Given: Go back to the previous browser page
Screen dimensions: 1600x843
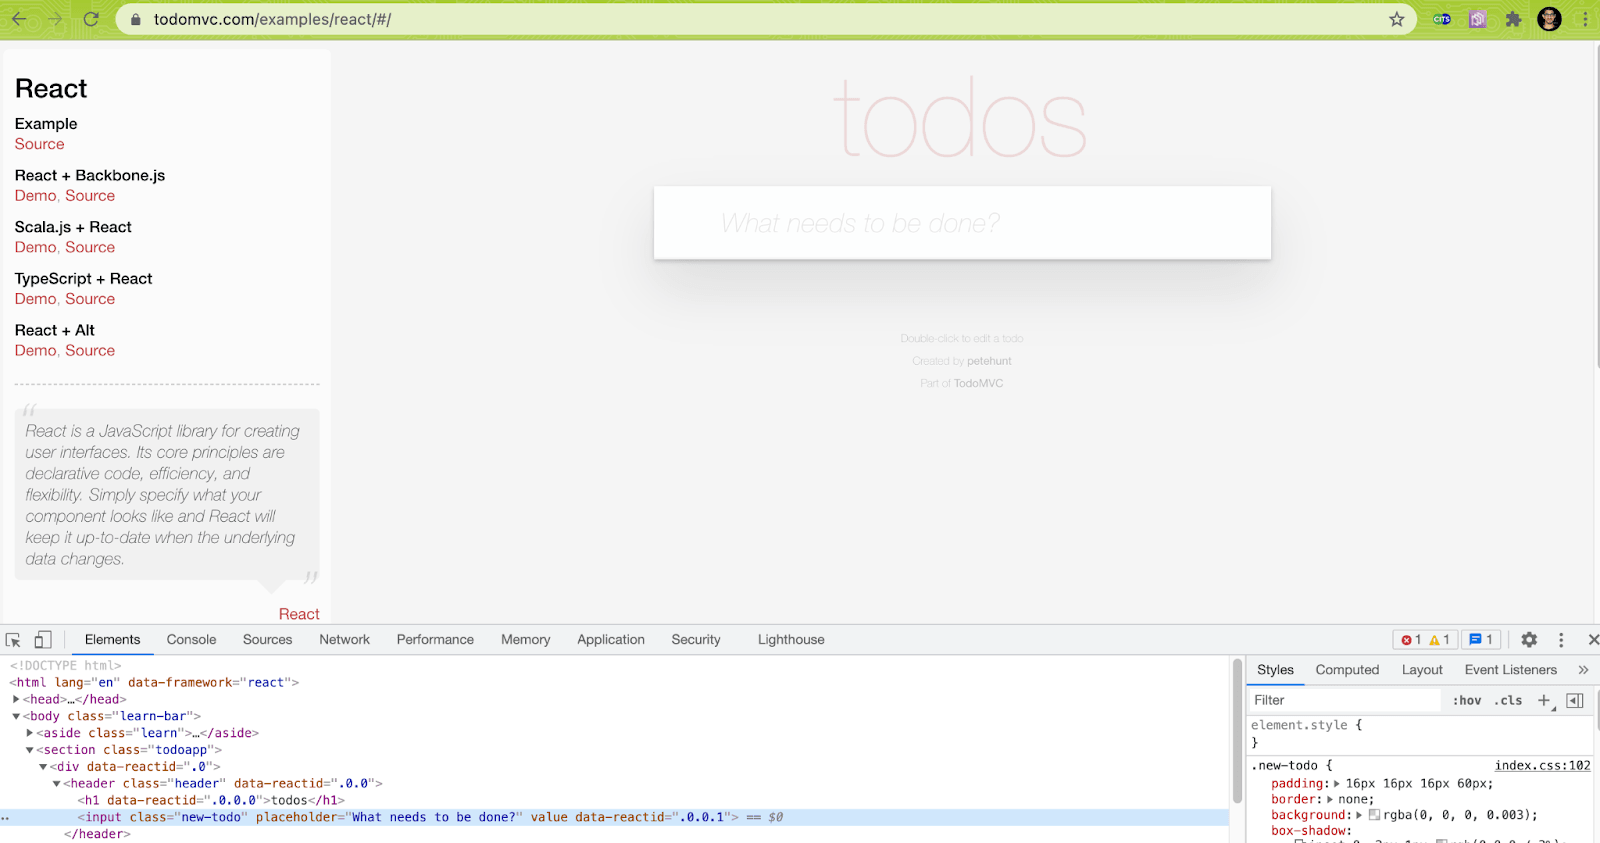Looking at the screenshot, I should coord(19,19).
